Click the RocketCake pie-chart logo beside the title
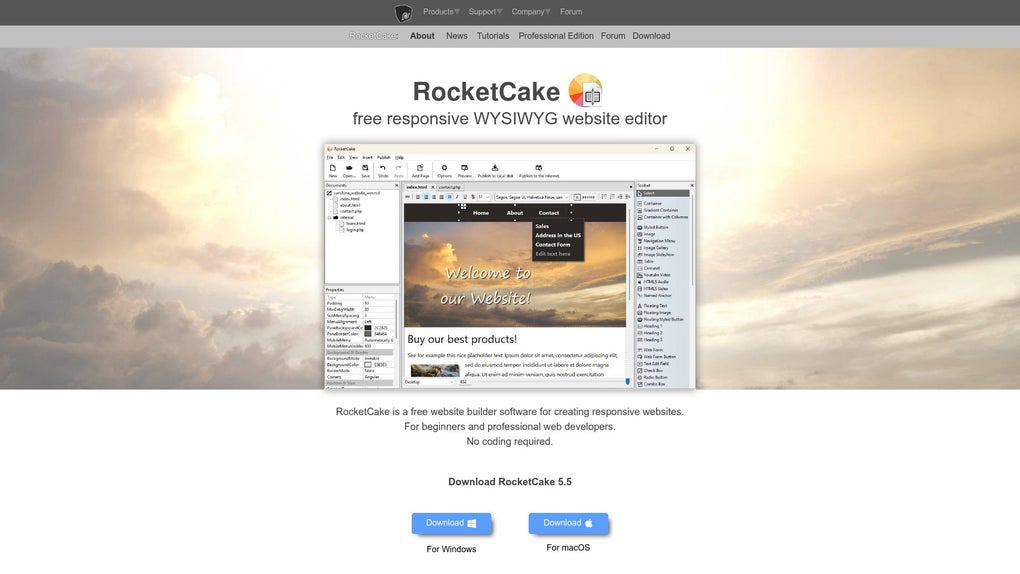 (585, 90)
